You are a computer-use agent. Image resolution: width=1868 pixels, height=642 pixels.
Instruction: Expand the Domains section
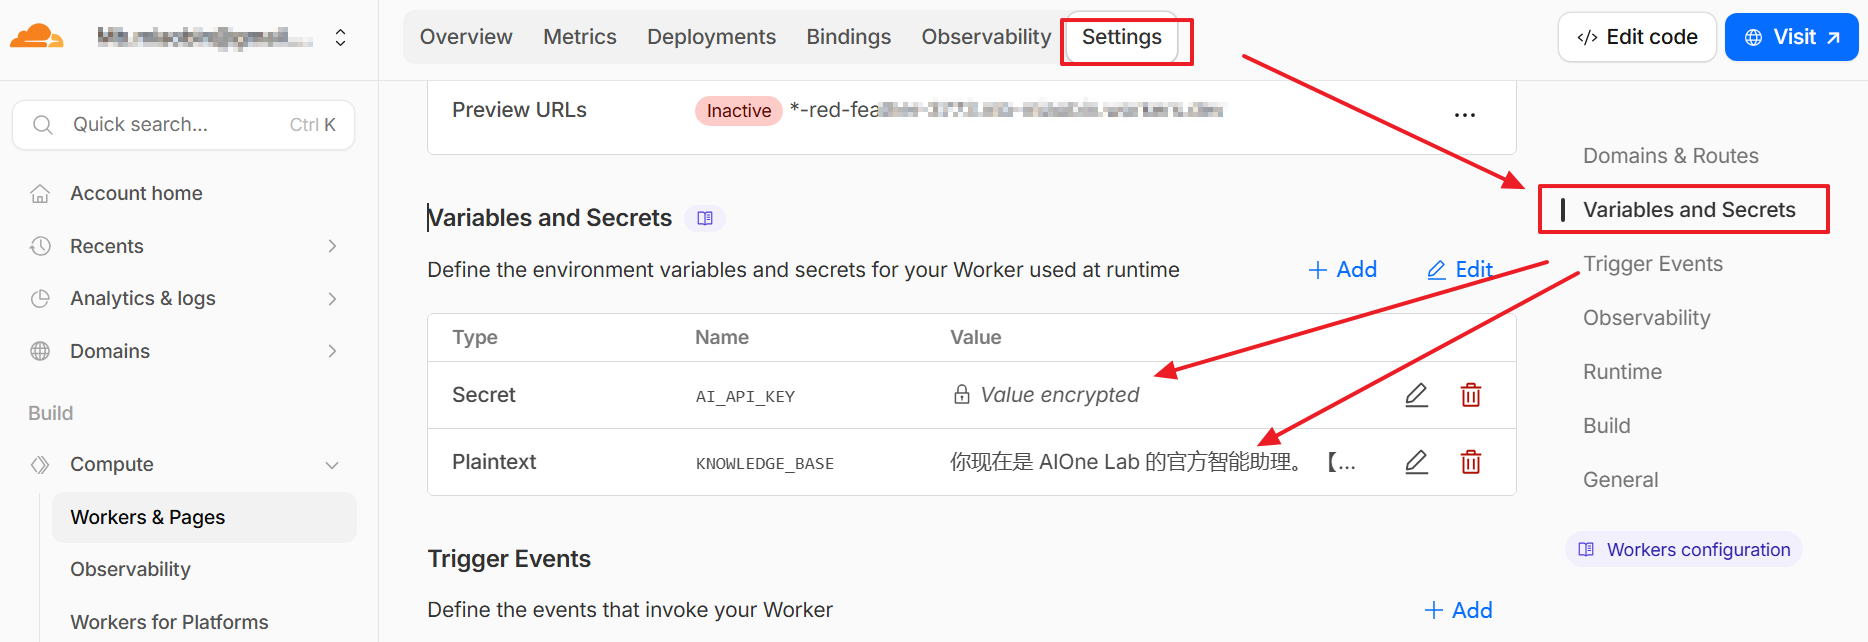click(x=332, y=350)
